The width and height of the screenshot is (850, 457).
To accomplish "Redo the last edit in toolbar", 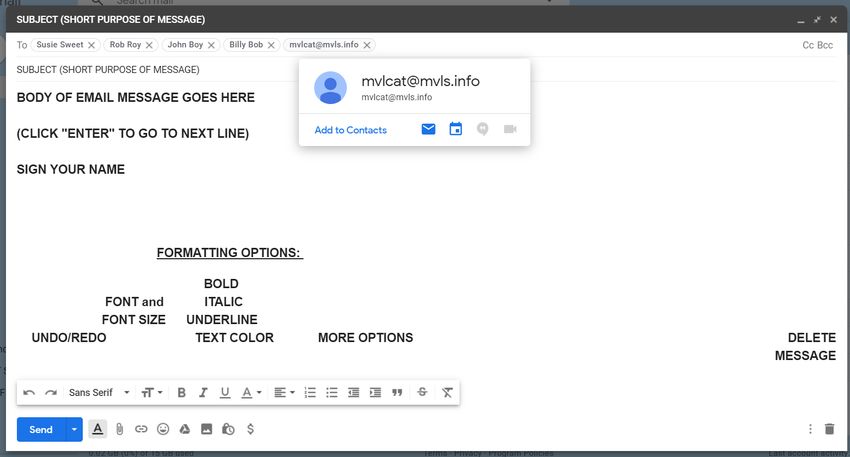I will 51,392.
